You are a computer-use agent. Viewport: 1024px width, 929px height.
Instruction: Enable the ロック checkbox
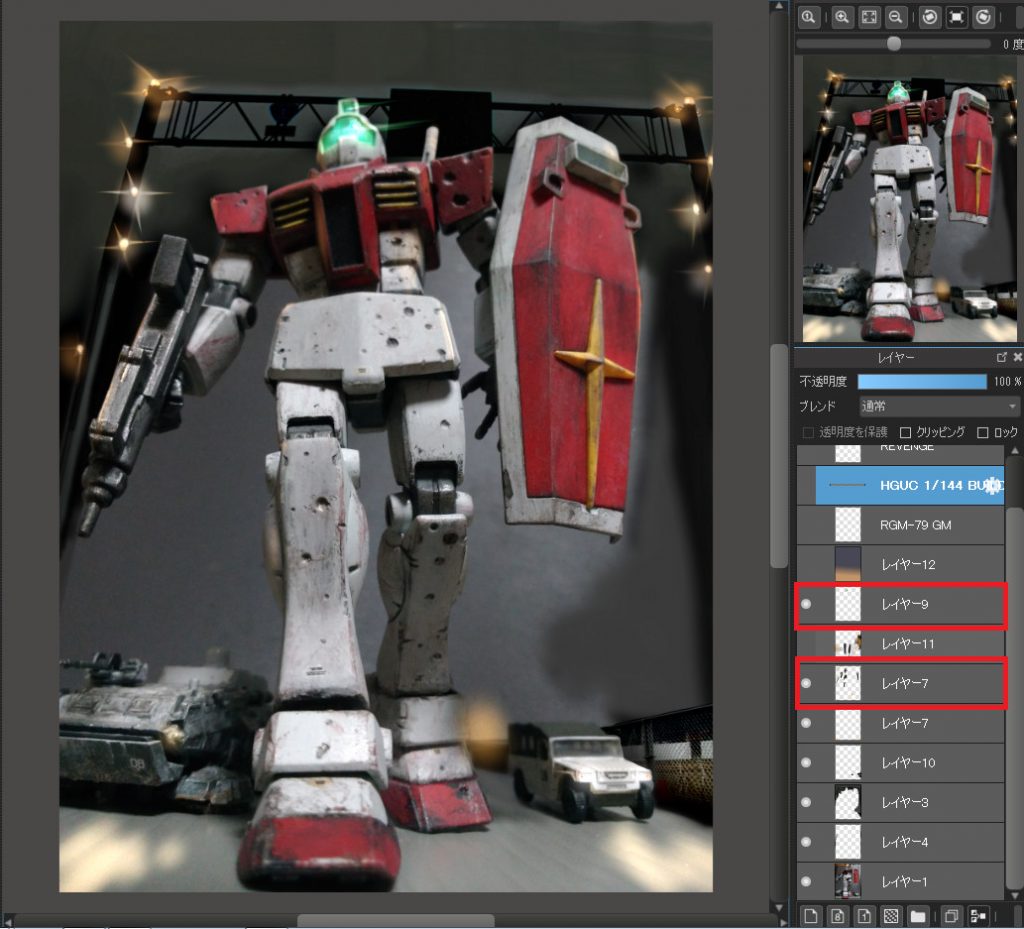[x=983, y=432]
